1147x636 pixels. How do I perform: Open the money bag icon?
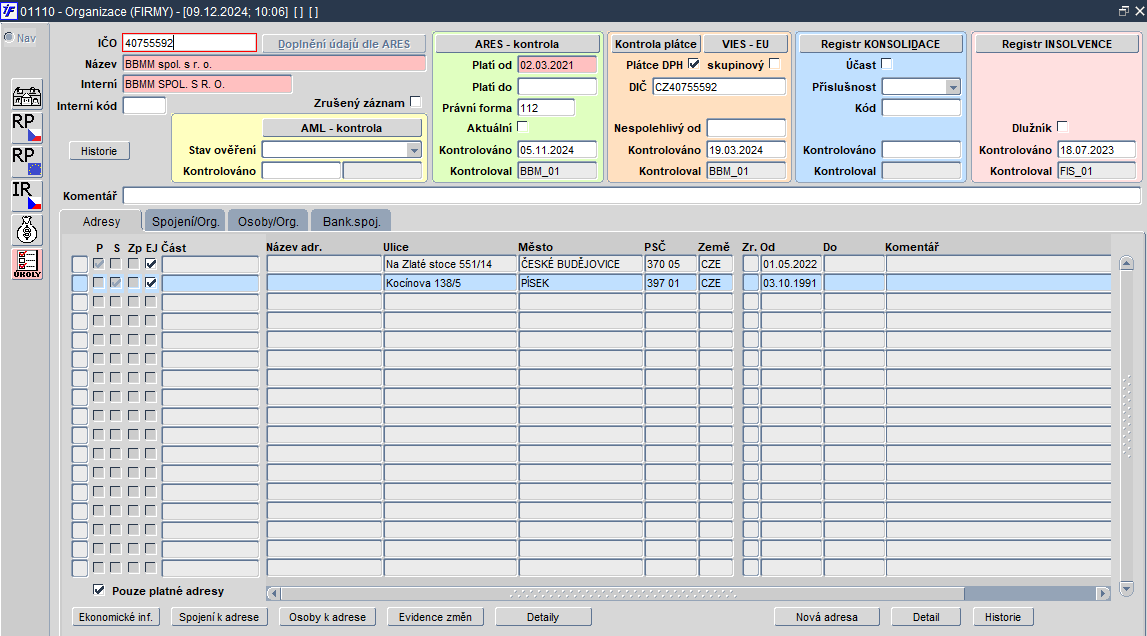pos(27,230)
